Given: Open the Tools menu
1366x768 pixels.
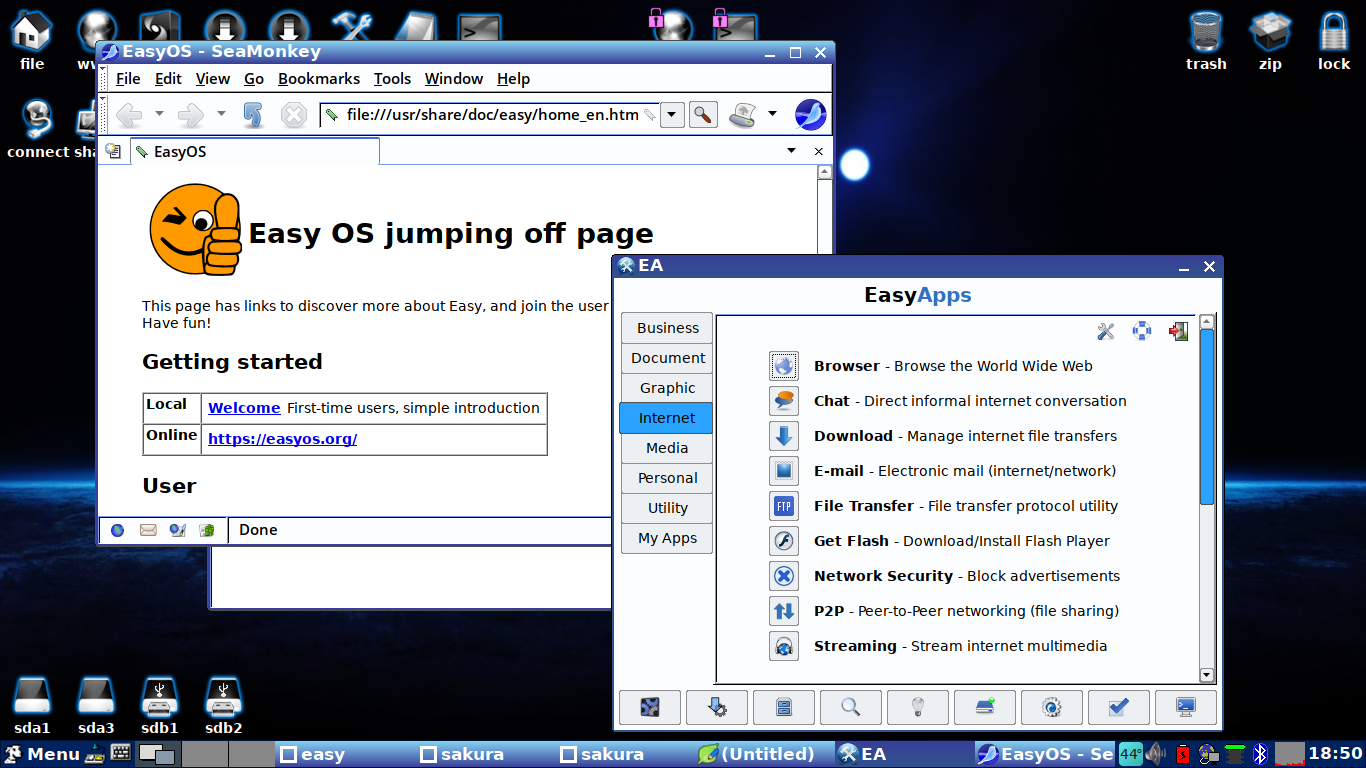Looking at the screenshot, I should (393, 79).
